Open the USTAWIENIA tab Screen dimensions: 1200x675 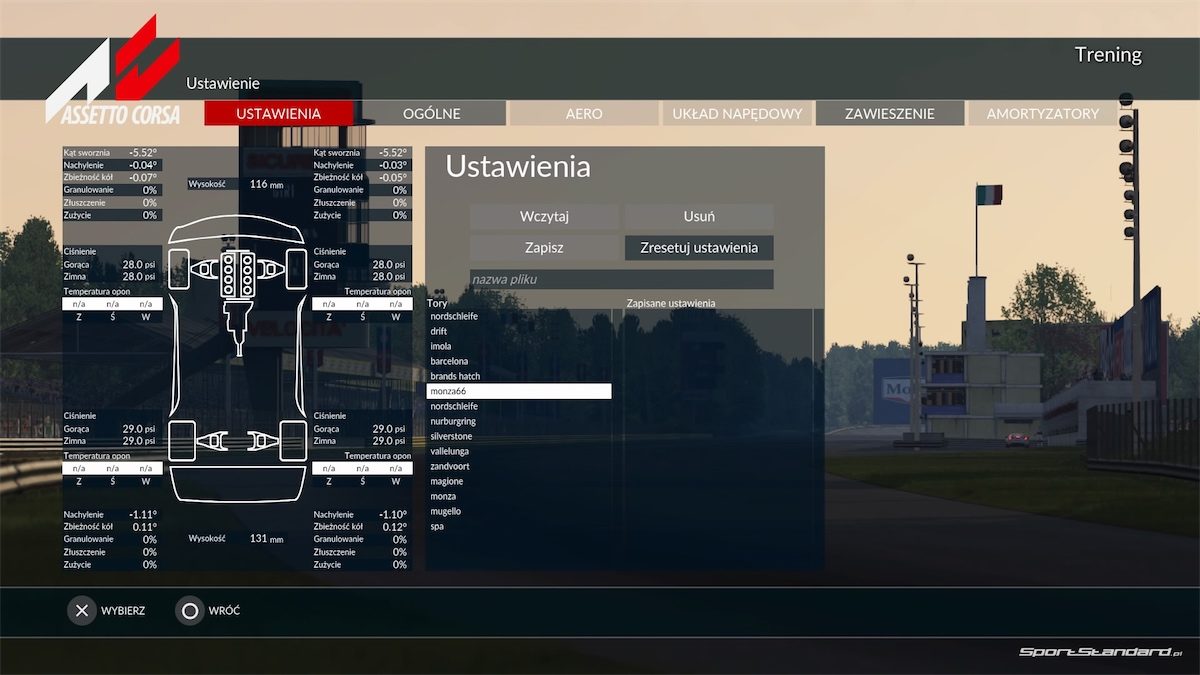coord(279,113)
